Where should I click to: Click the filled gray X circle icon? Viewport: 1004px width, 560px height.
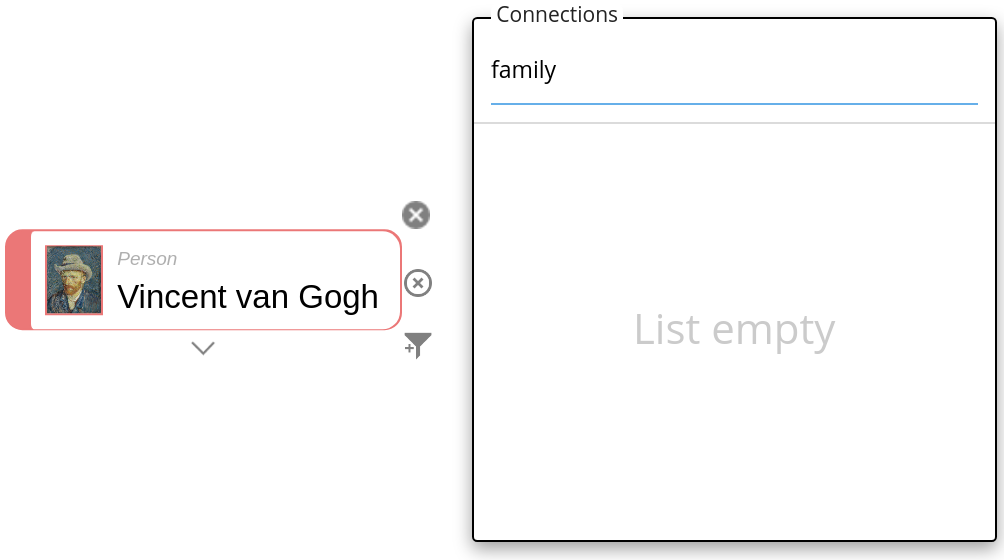click(x=416, y=215)
